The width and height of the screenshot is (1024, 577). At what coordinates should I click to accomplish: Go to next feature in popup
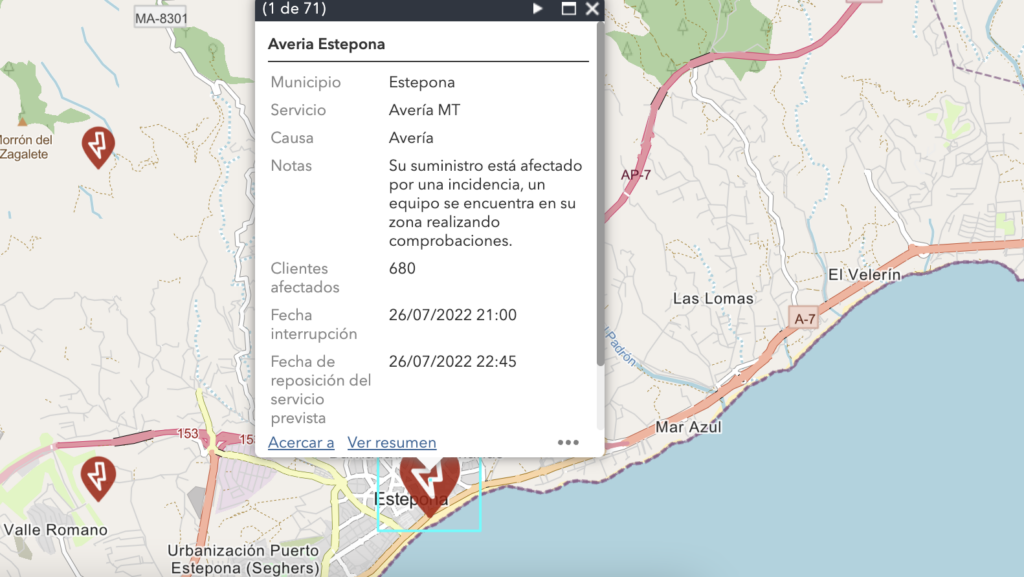(537, 8)
